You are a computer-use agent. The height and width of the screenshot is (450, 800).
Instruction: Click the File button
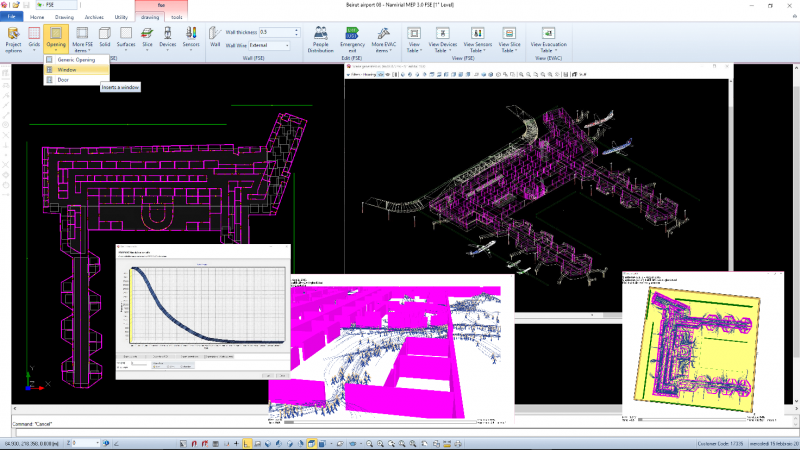(x=11, y=17)
